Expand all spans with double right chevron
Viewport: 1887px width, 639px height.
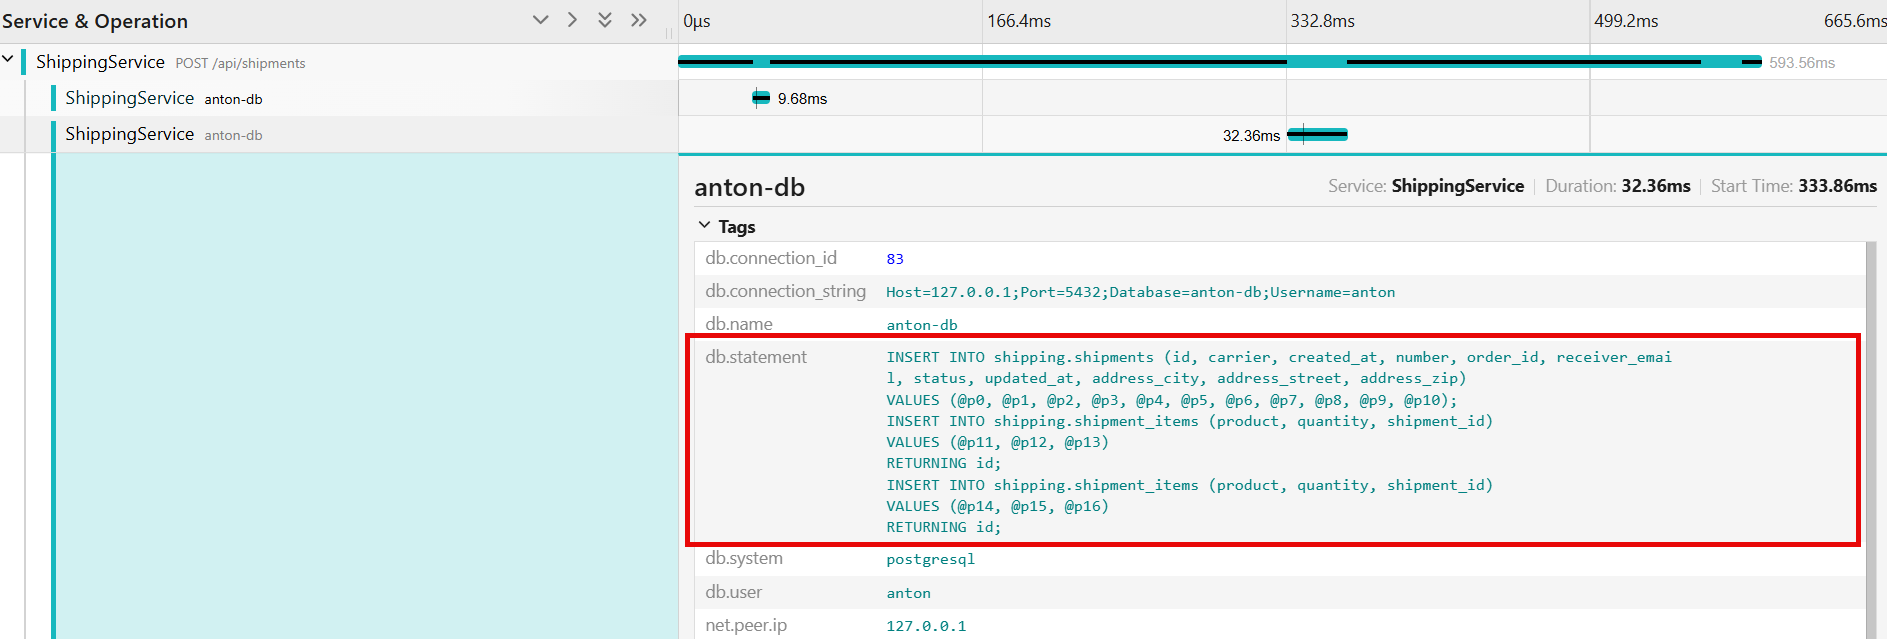[639, 20]
